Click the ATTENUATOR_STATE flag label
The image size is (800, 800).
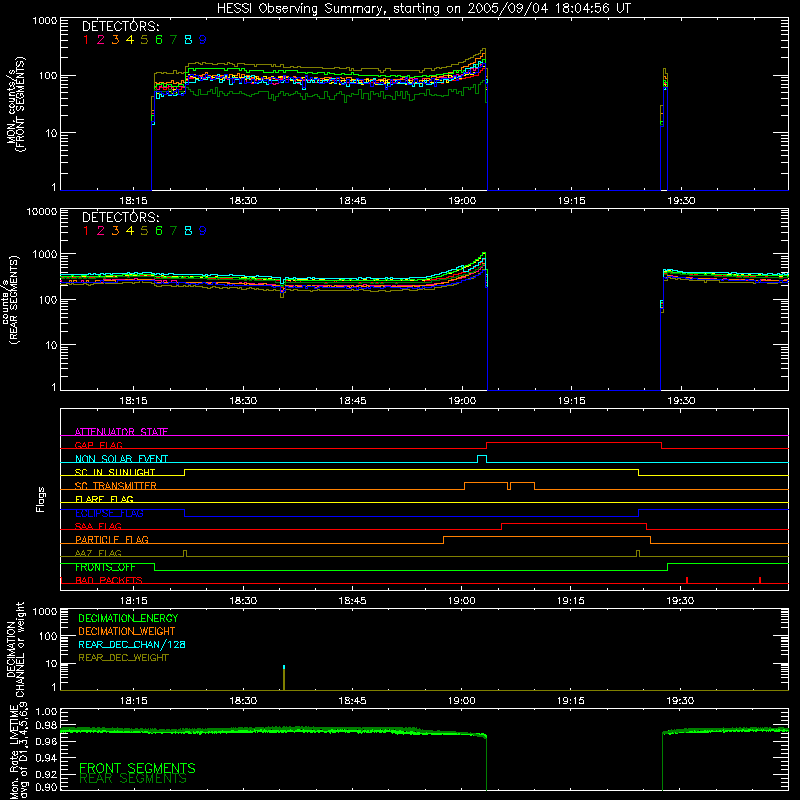[121, 432]
